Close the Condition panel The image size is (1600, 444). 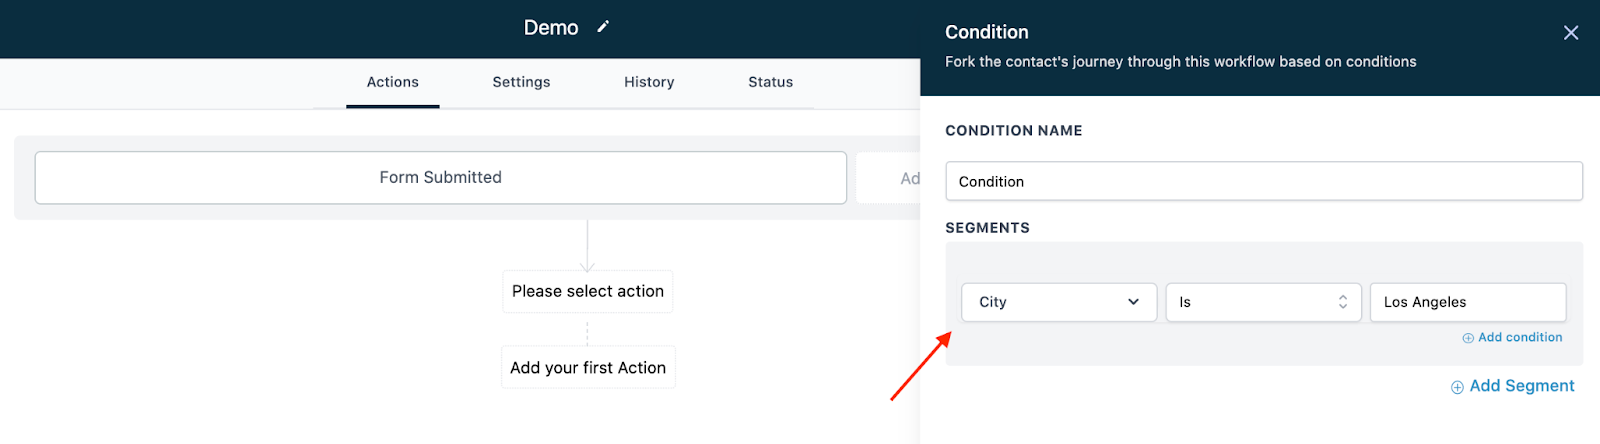click(1570, 33)
